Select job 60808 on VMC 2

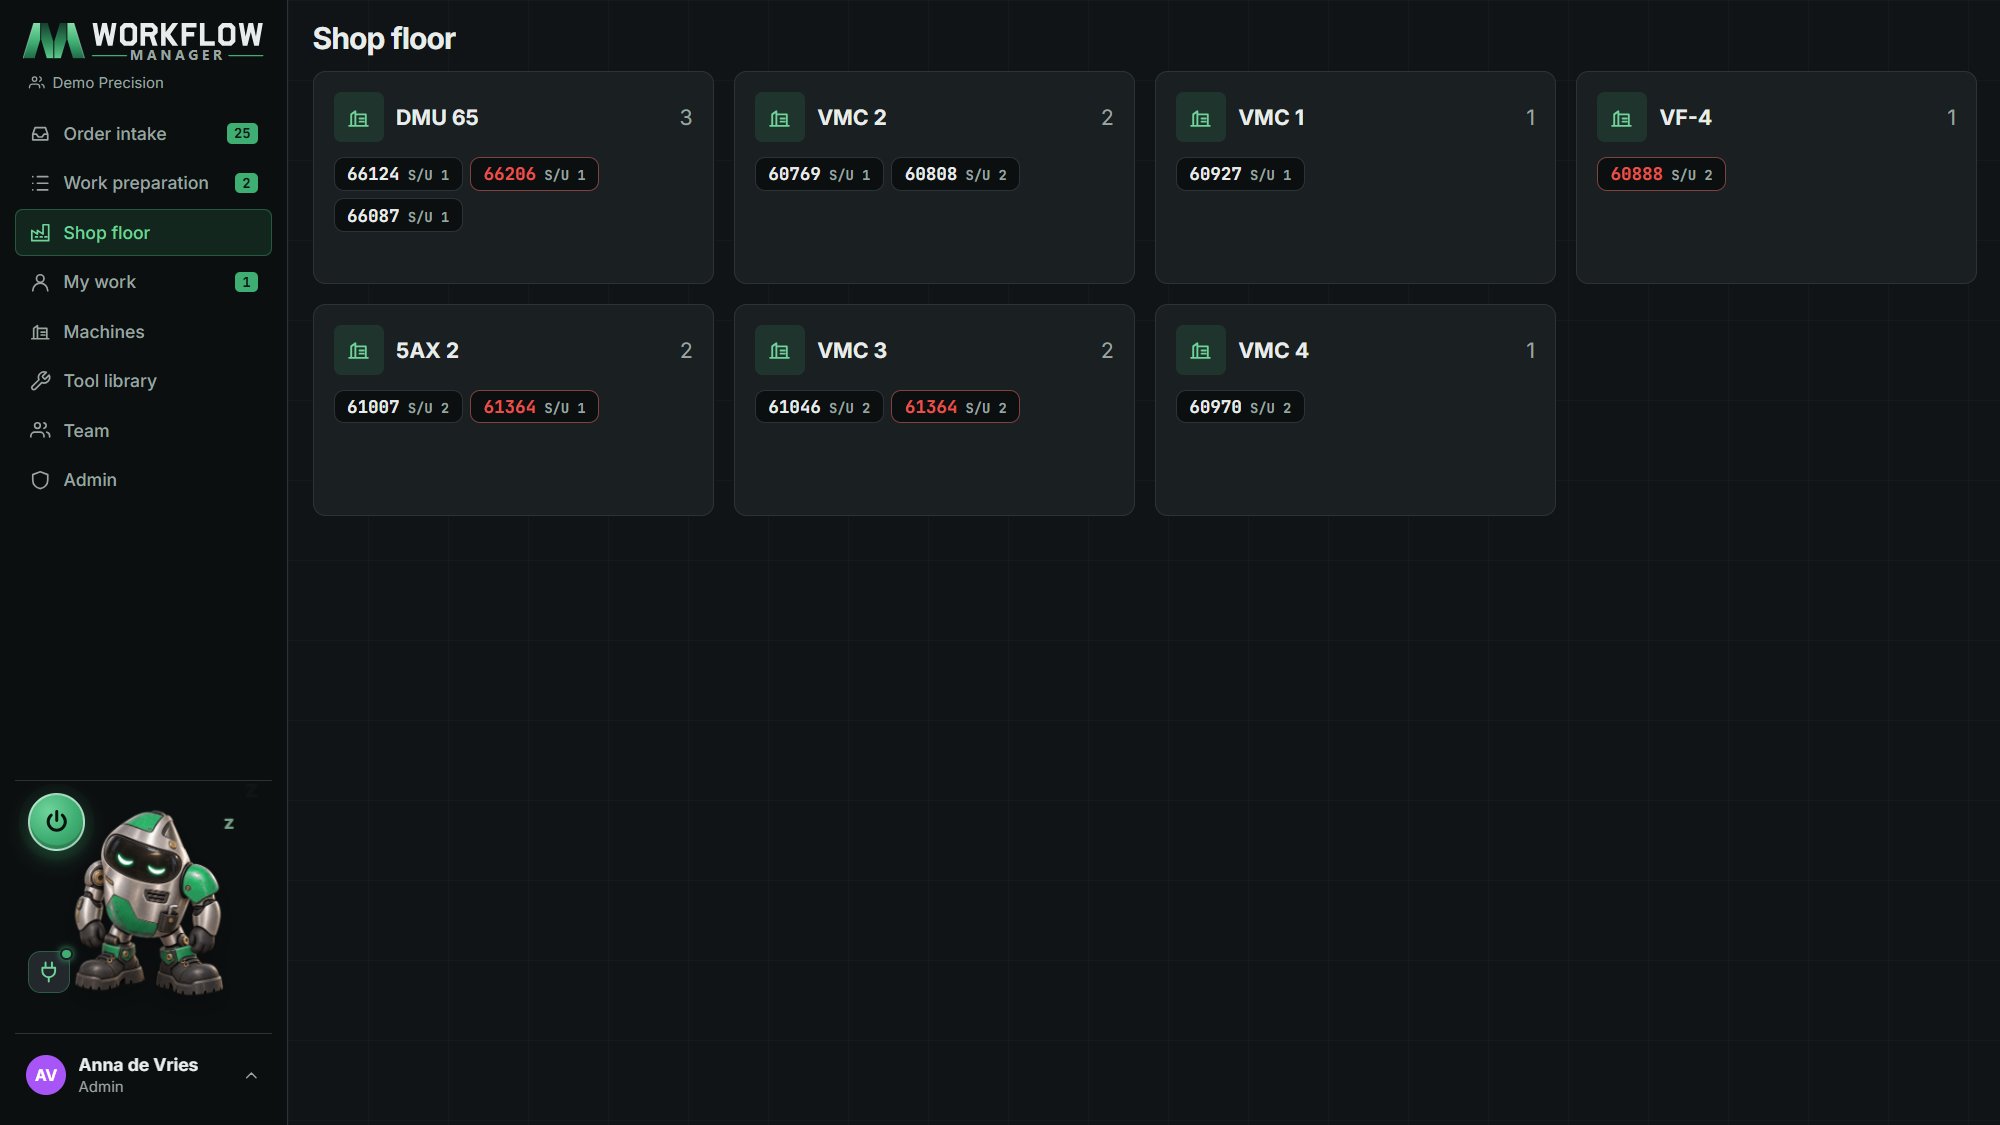(x=955, y=174)
